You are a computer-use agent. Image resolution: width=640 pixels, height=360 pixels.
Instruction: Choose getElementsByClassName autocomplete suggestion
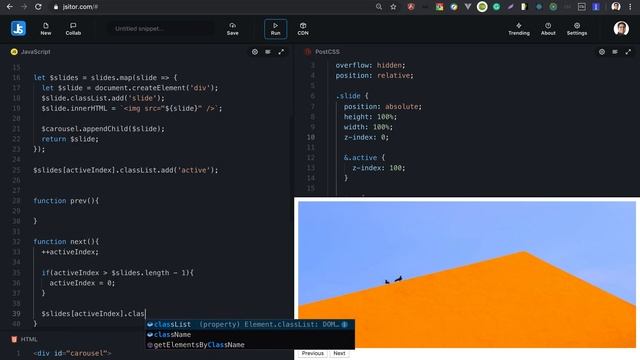(x=250, y=345)
